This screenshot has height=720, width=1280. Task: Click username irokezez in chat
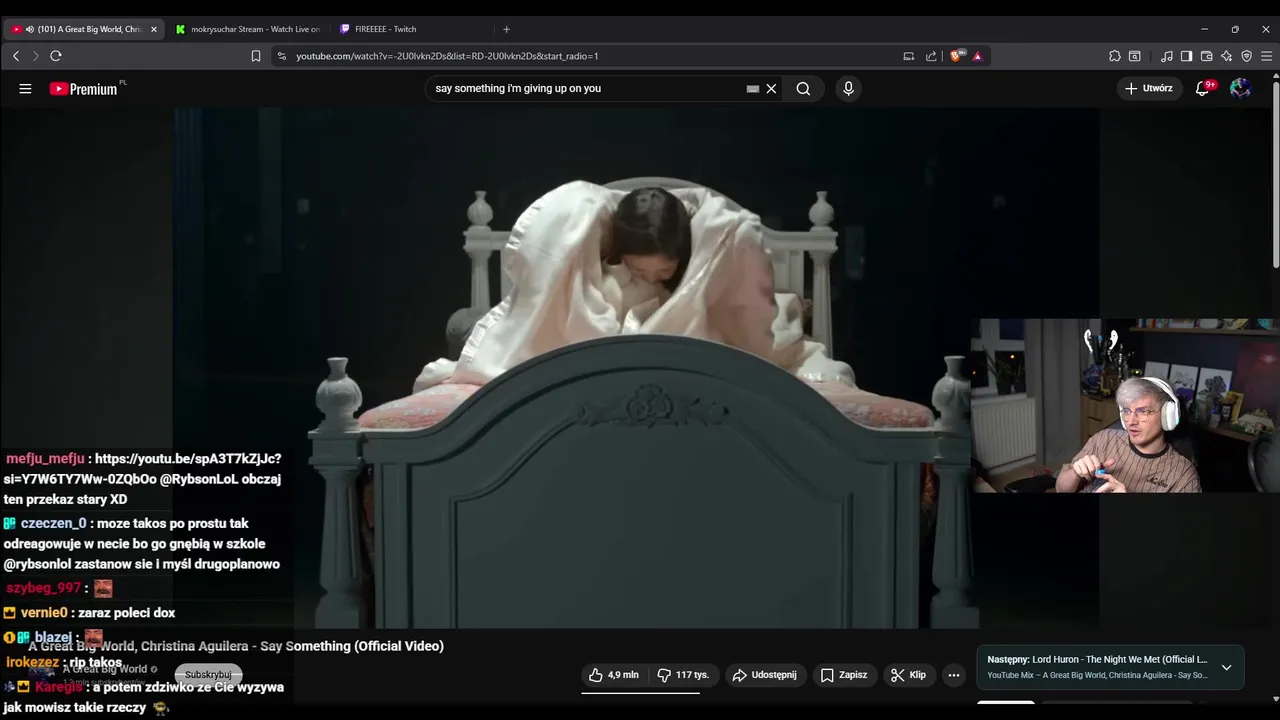tap(34, 662)
